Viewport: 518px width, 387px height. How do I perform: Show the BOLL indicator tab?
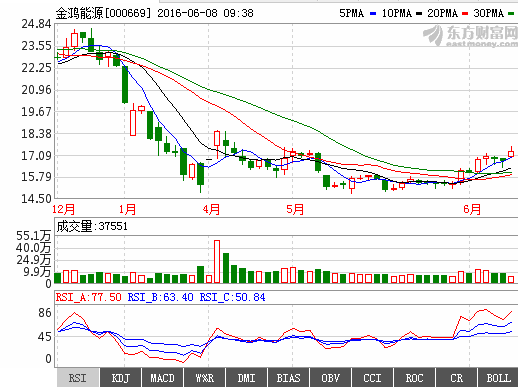[498, 378]
